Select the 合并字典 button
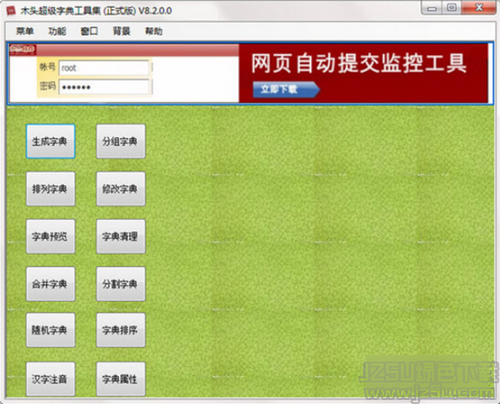Viewport: 500px width, 404px height. coord(51,284)
